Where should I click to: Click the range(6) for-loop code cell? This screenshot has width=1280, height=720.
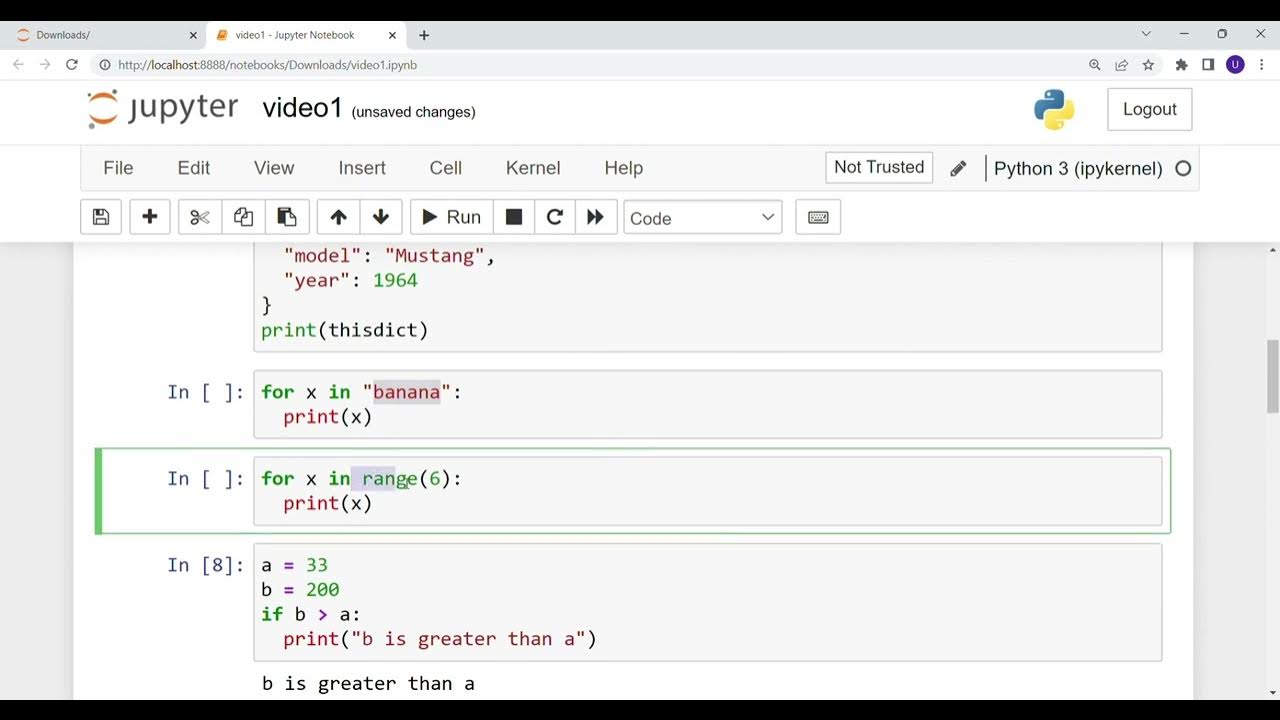point(708,491)
